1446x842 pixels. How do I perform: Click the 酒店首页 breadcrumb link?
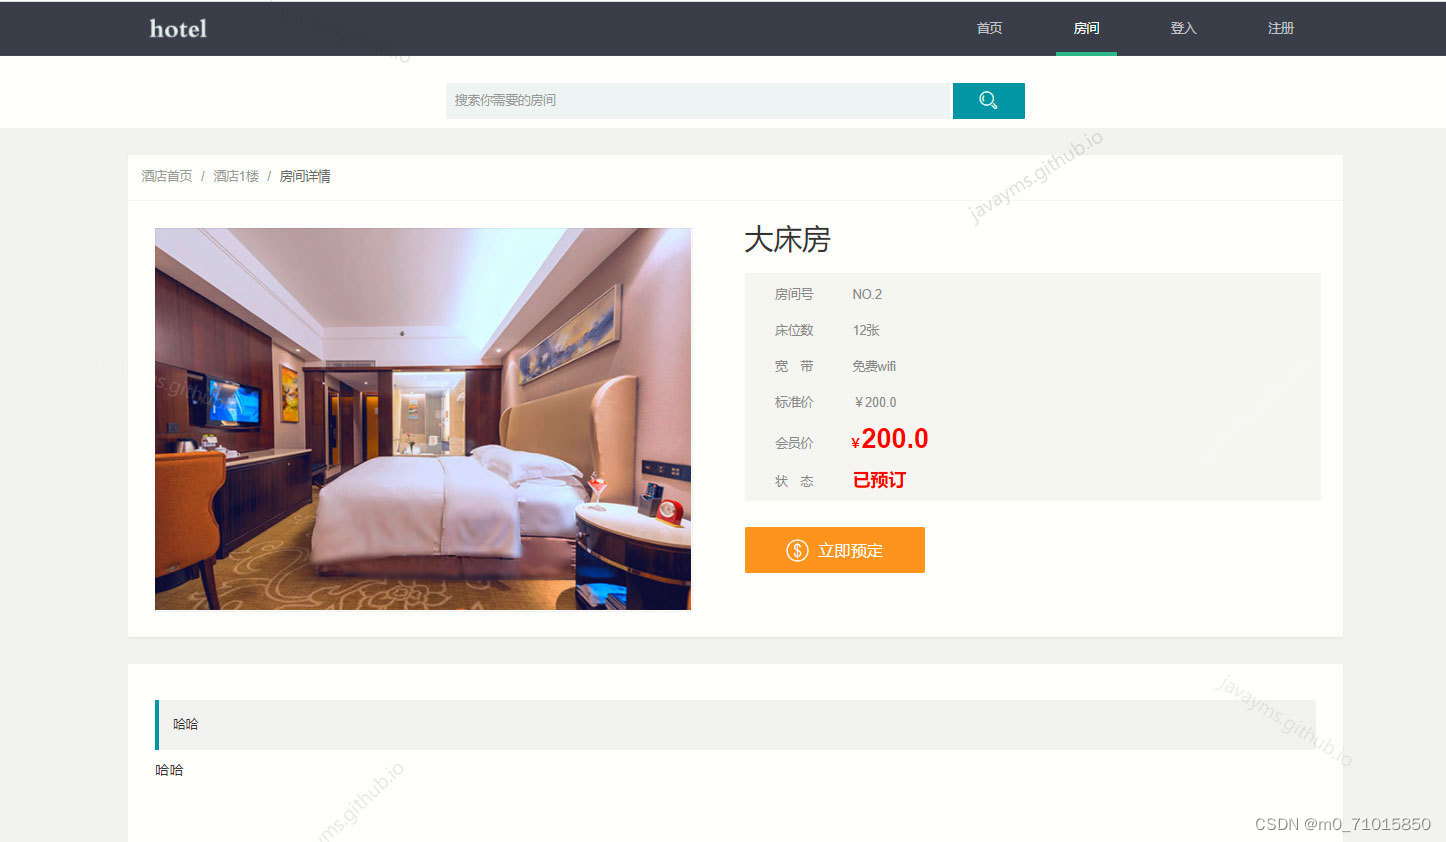point(166,176)
